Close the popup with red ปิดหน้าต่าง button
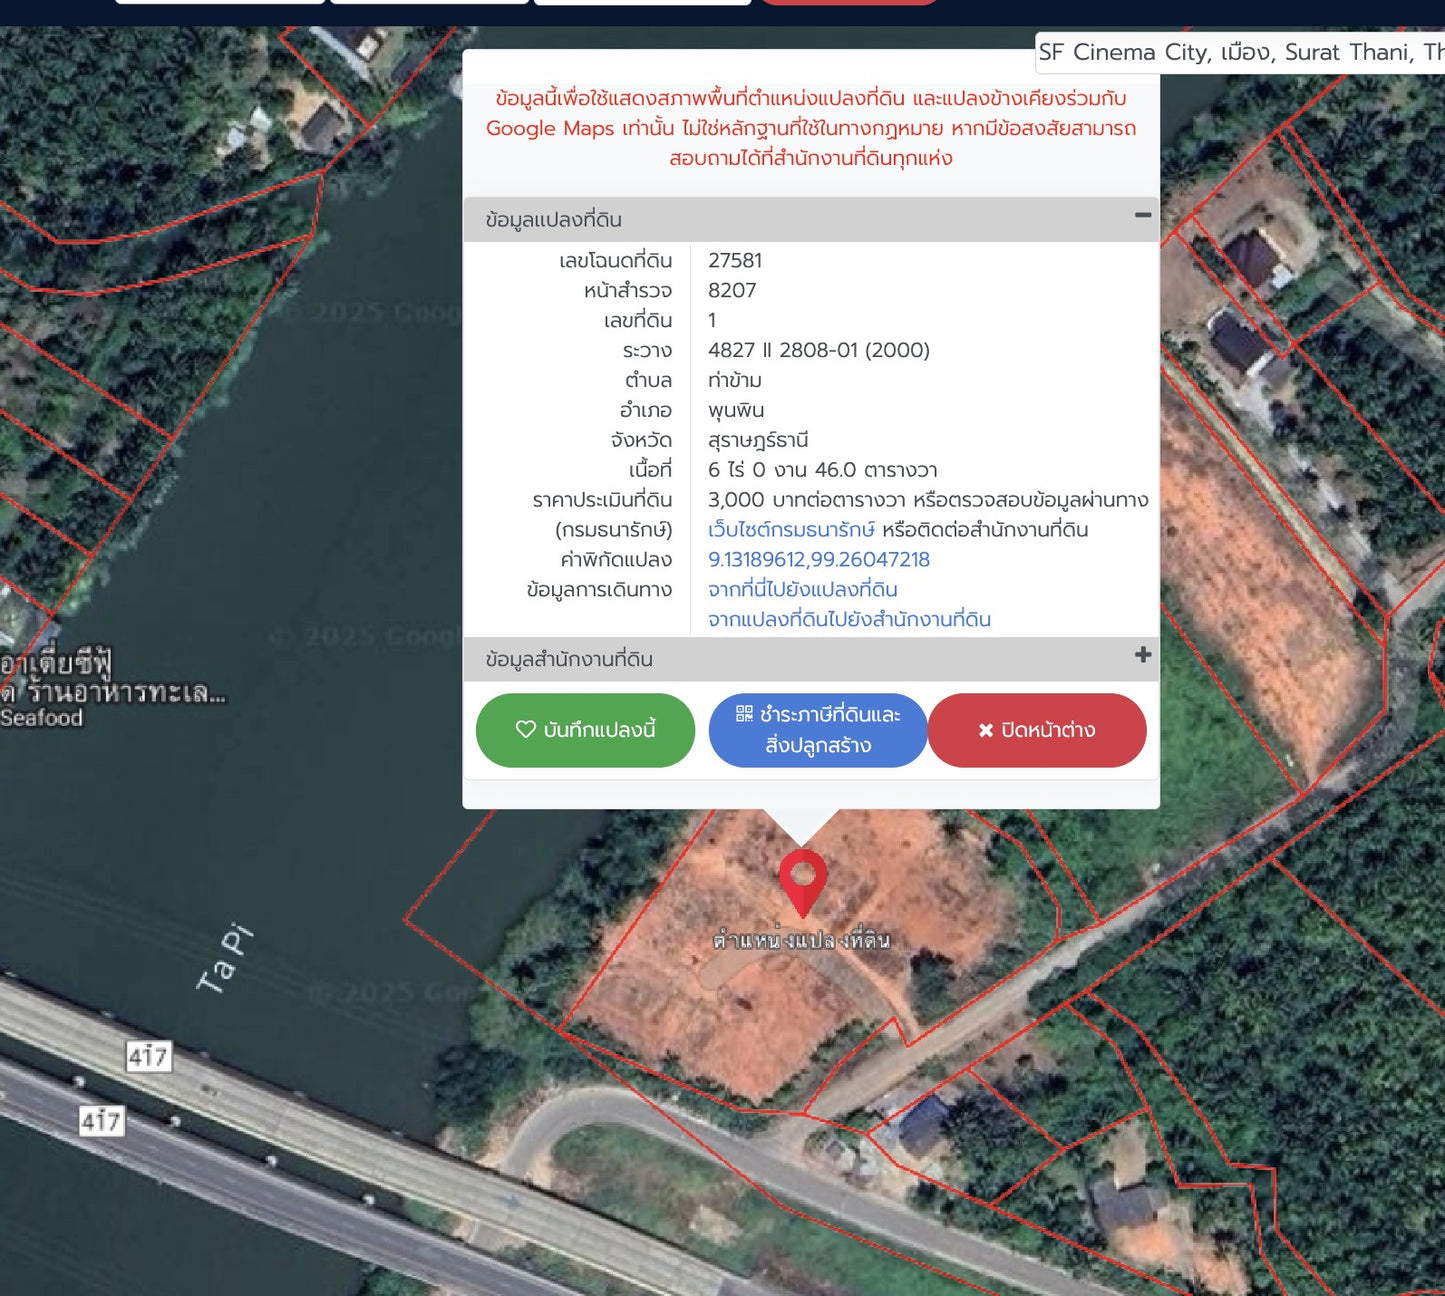This screenshot has height=1296, width=1445. click(1036, 730)
